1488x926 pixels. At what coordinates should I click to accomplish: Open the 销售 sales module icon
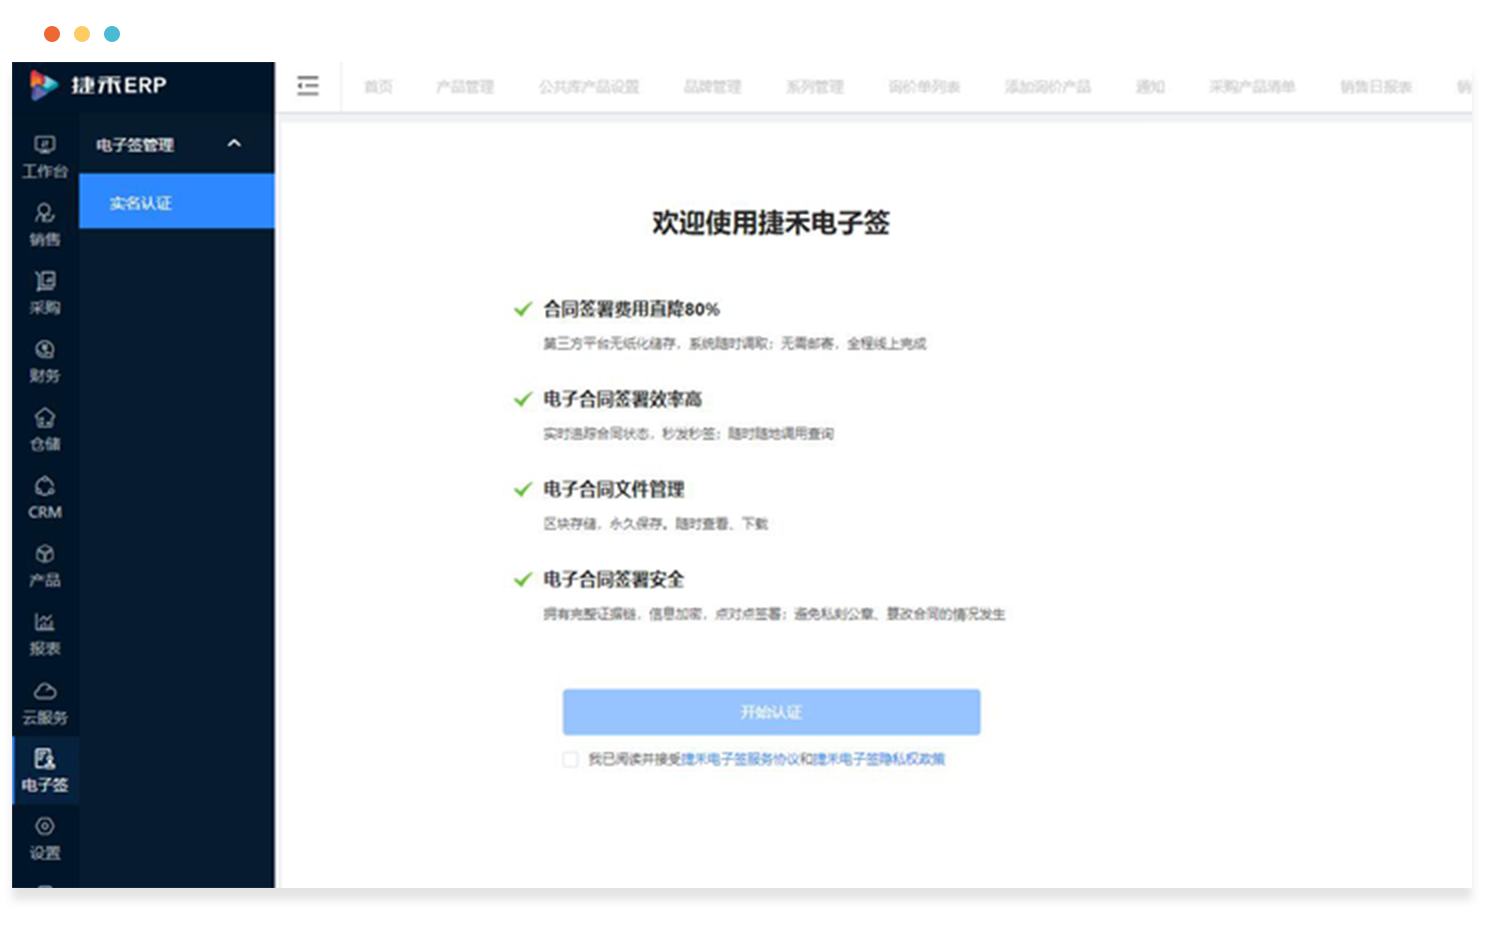click(45, 225)
